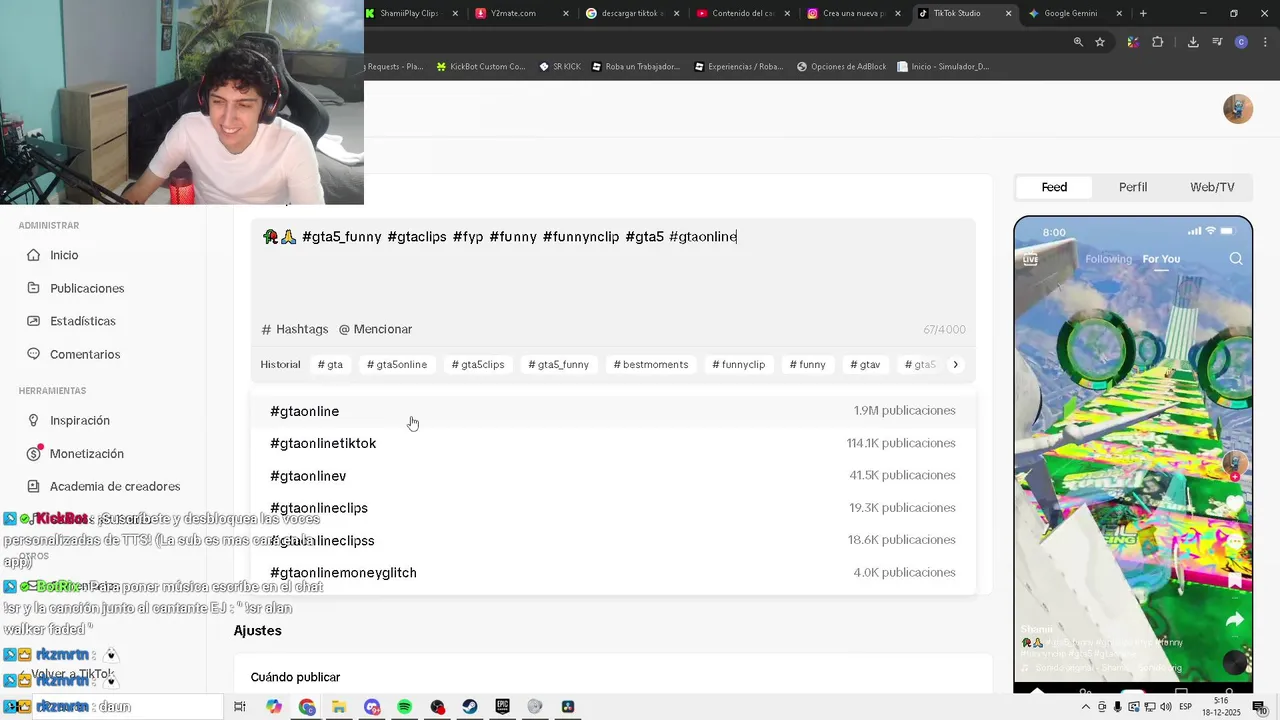
Task: Open File Explorer from the taskbar
Action: (x=339, y=707)
